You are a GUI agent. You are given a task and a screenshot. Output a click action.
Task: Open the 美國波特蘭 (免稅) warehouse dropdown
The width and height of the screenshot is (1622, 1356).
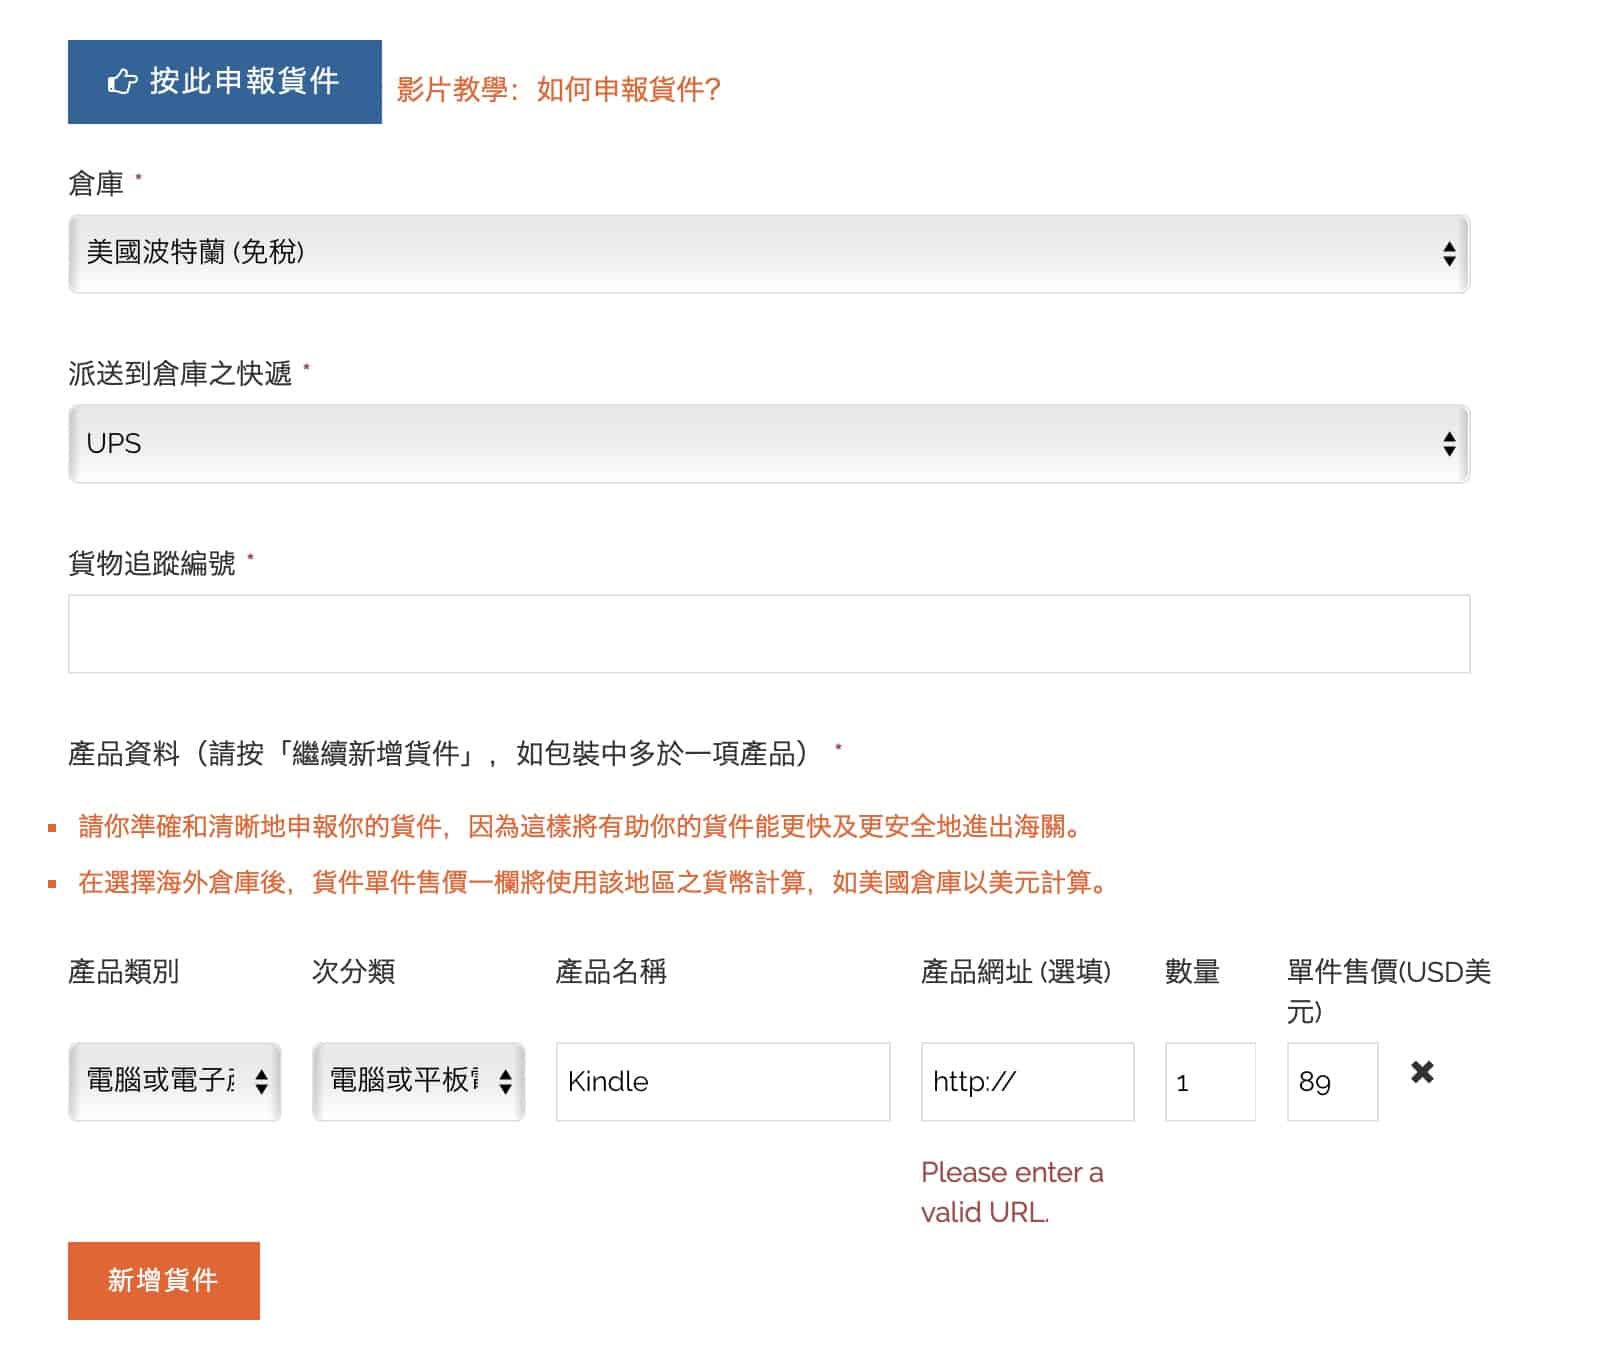(768, 253)
